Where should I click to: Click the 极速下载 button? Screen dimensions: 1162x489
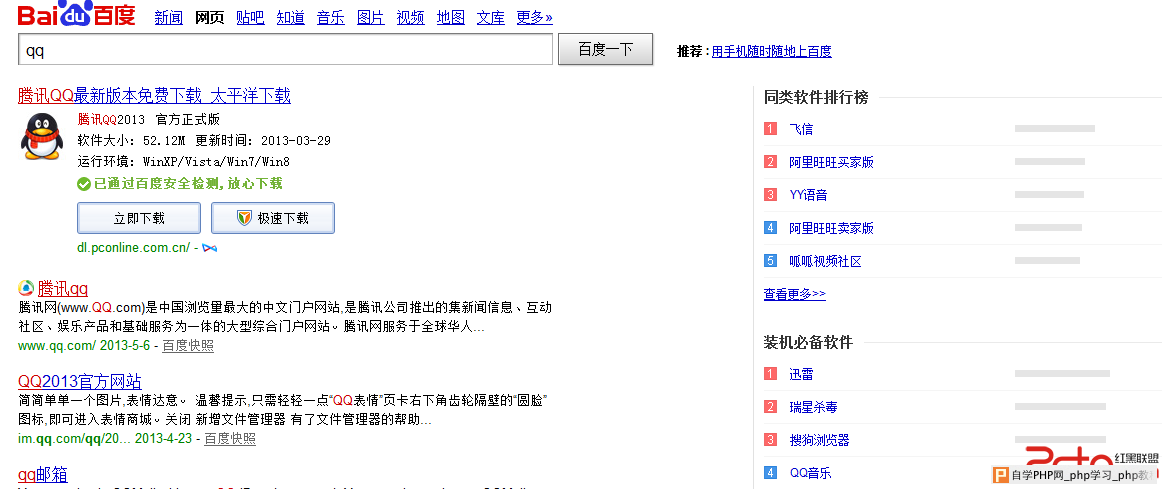pos(273,218)
